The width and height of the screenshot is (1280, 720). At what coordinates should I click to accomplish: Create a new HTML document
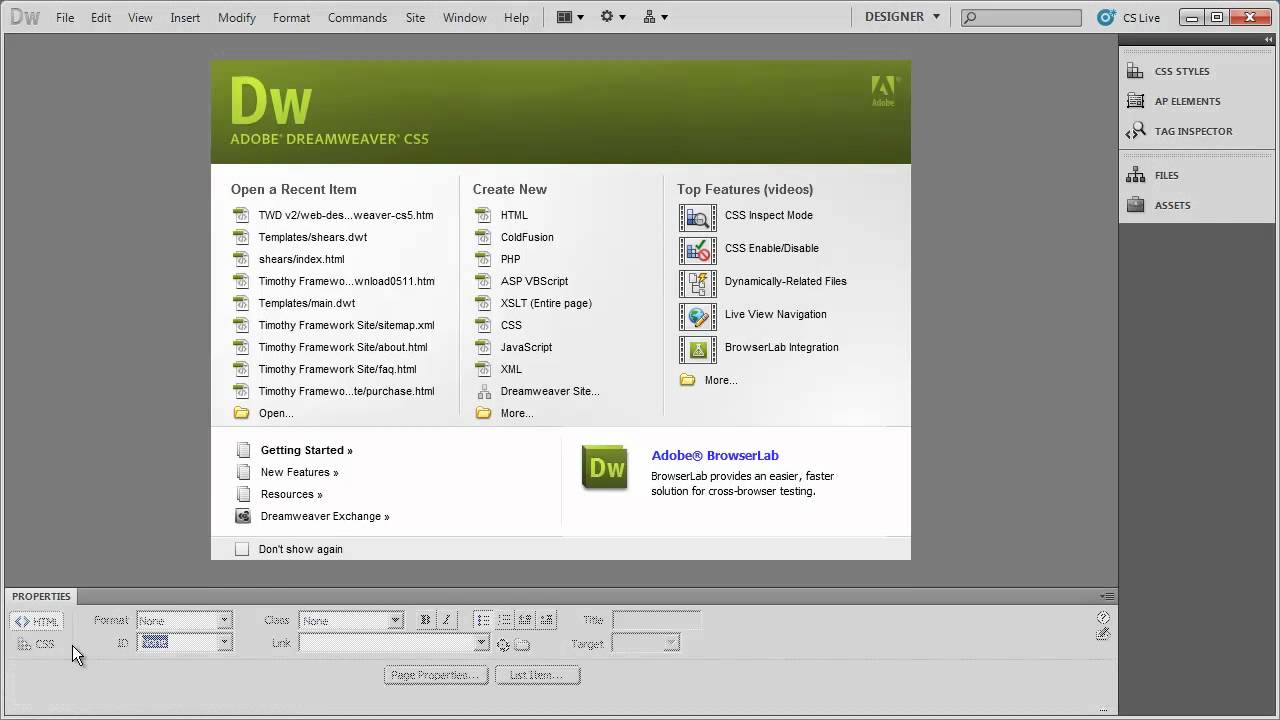pos(514,215)
